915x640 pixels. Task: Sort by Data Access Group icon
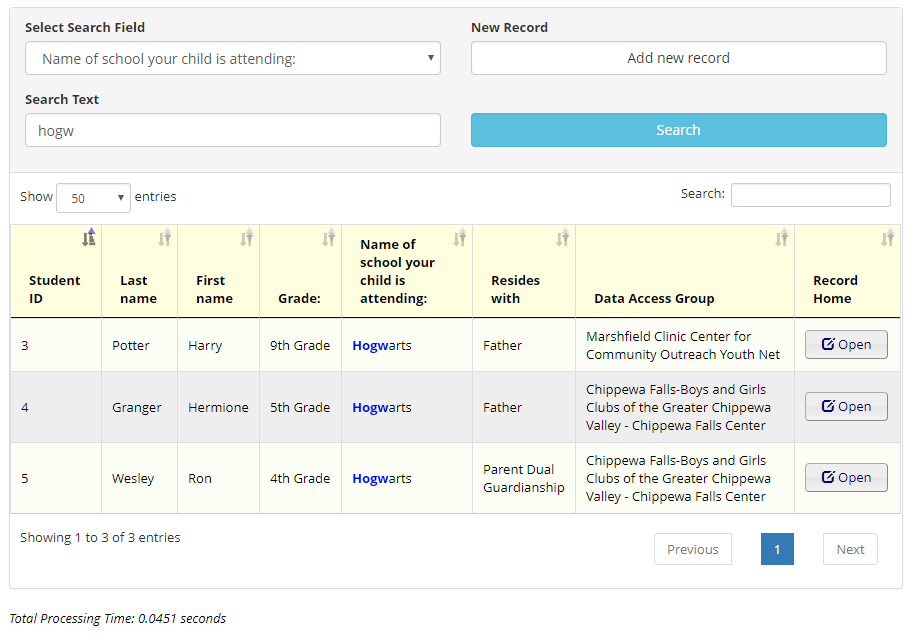781,237
